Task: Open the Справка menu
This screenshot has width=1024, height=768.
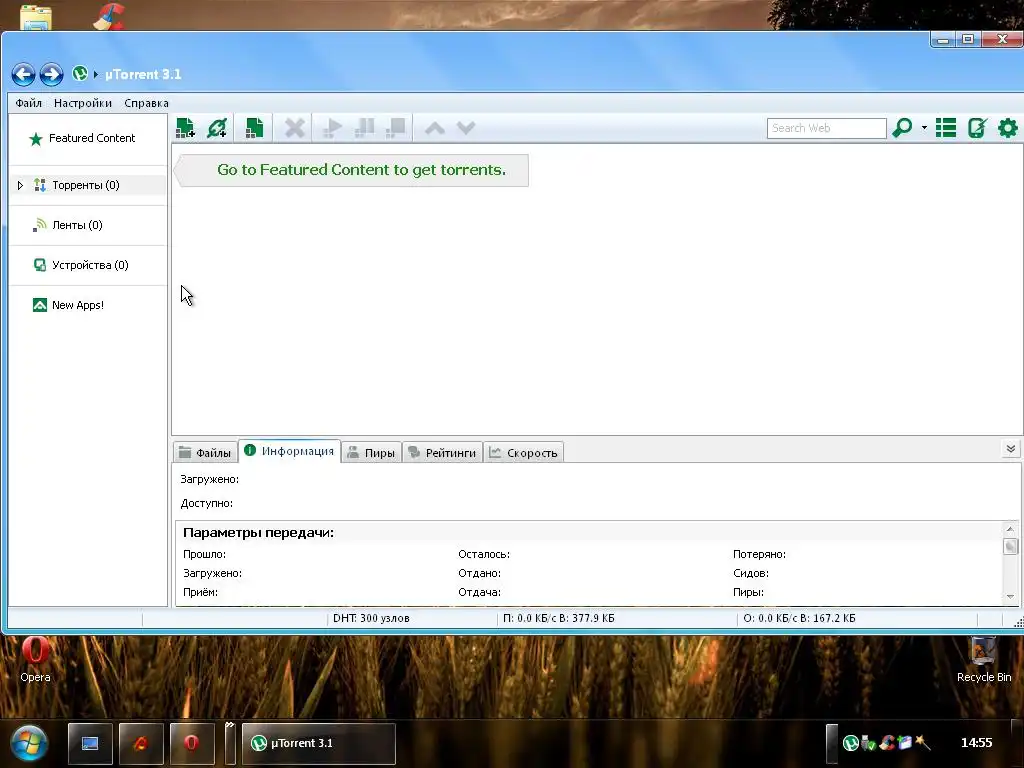Action: 146,103
